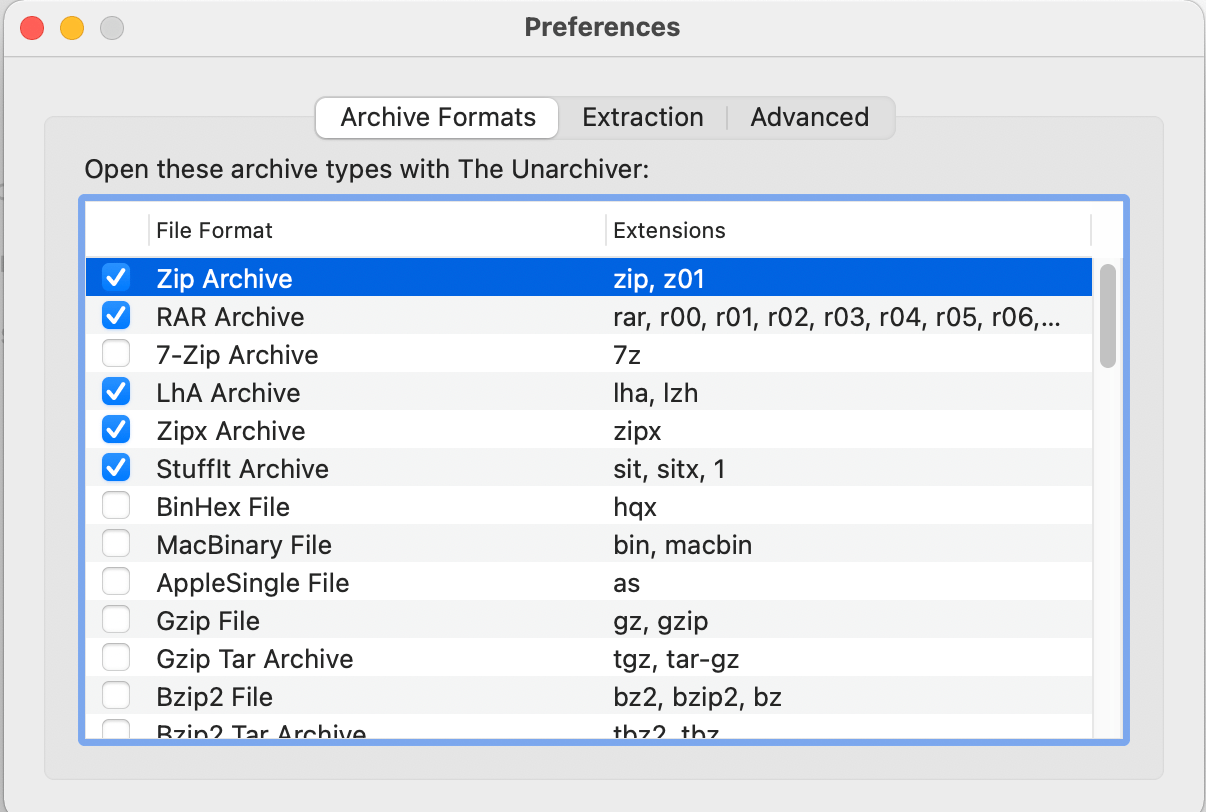
Task: Disable the Zipx Archive checkbox
Action: point(116,429)
